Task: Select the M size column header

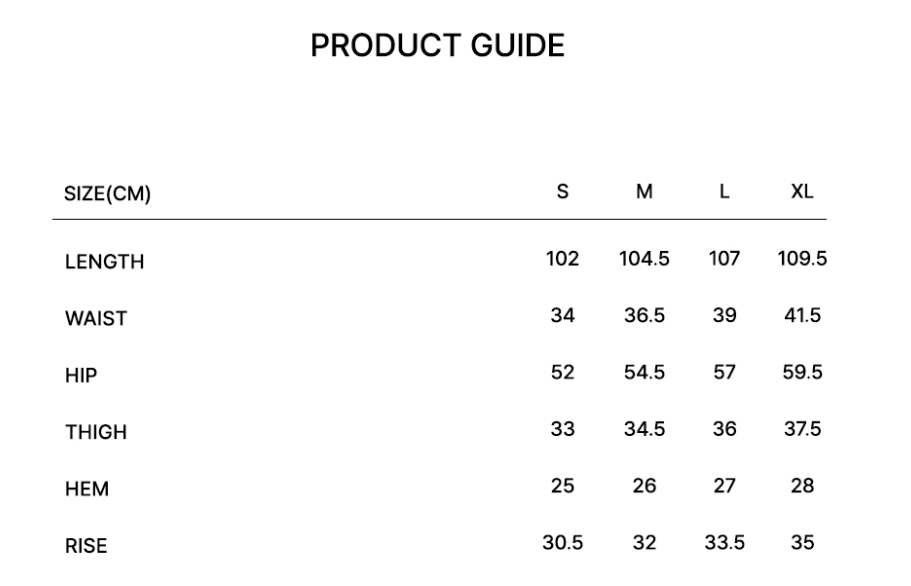Action: click(x=644, y=193)
